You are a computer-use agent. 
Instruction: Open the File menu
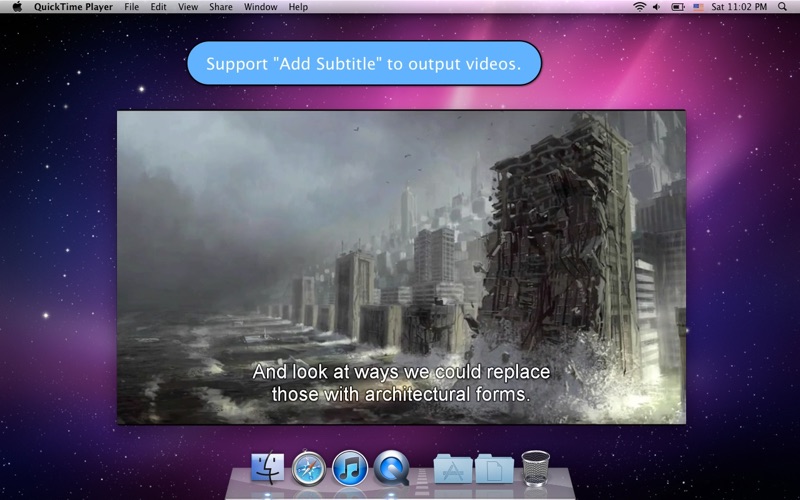[x=132, y=7]
